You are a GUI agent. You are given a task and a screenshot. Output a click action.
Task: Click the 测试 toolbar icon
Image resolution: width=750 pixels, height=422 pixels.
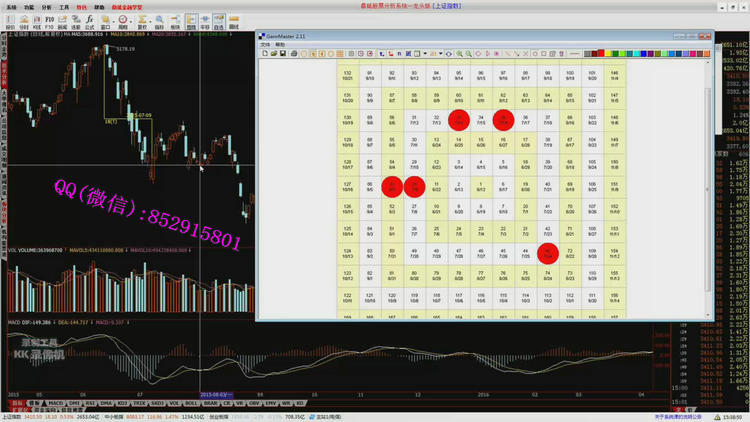pyautogui.click(x=233, y=22)
